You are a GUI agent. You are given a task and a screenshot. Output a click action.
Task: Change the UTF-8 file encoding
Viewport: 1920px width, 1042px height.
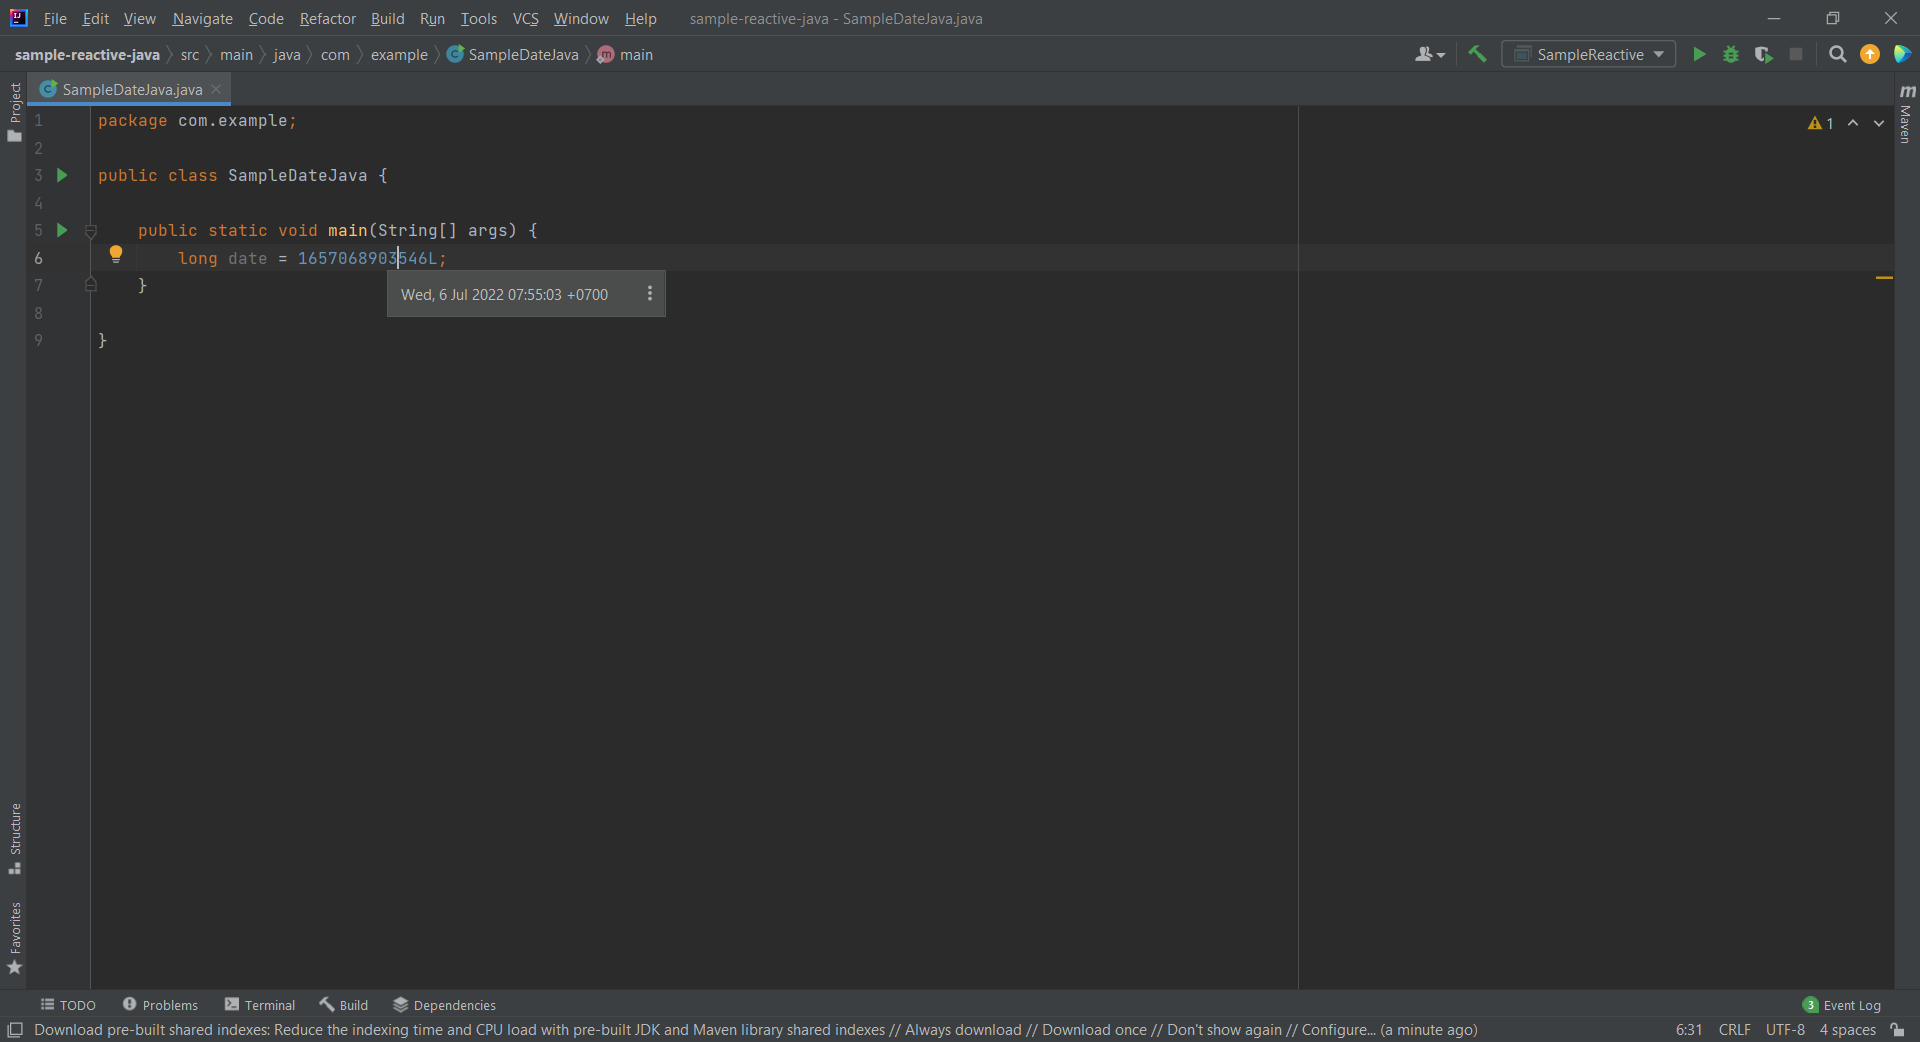point(1785,1030)
